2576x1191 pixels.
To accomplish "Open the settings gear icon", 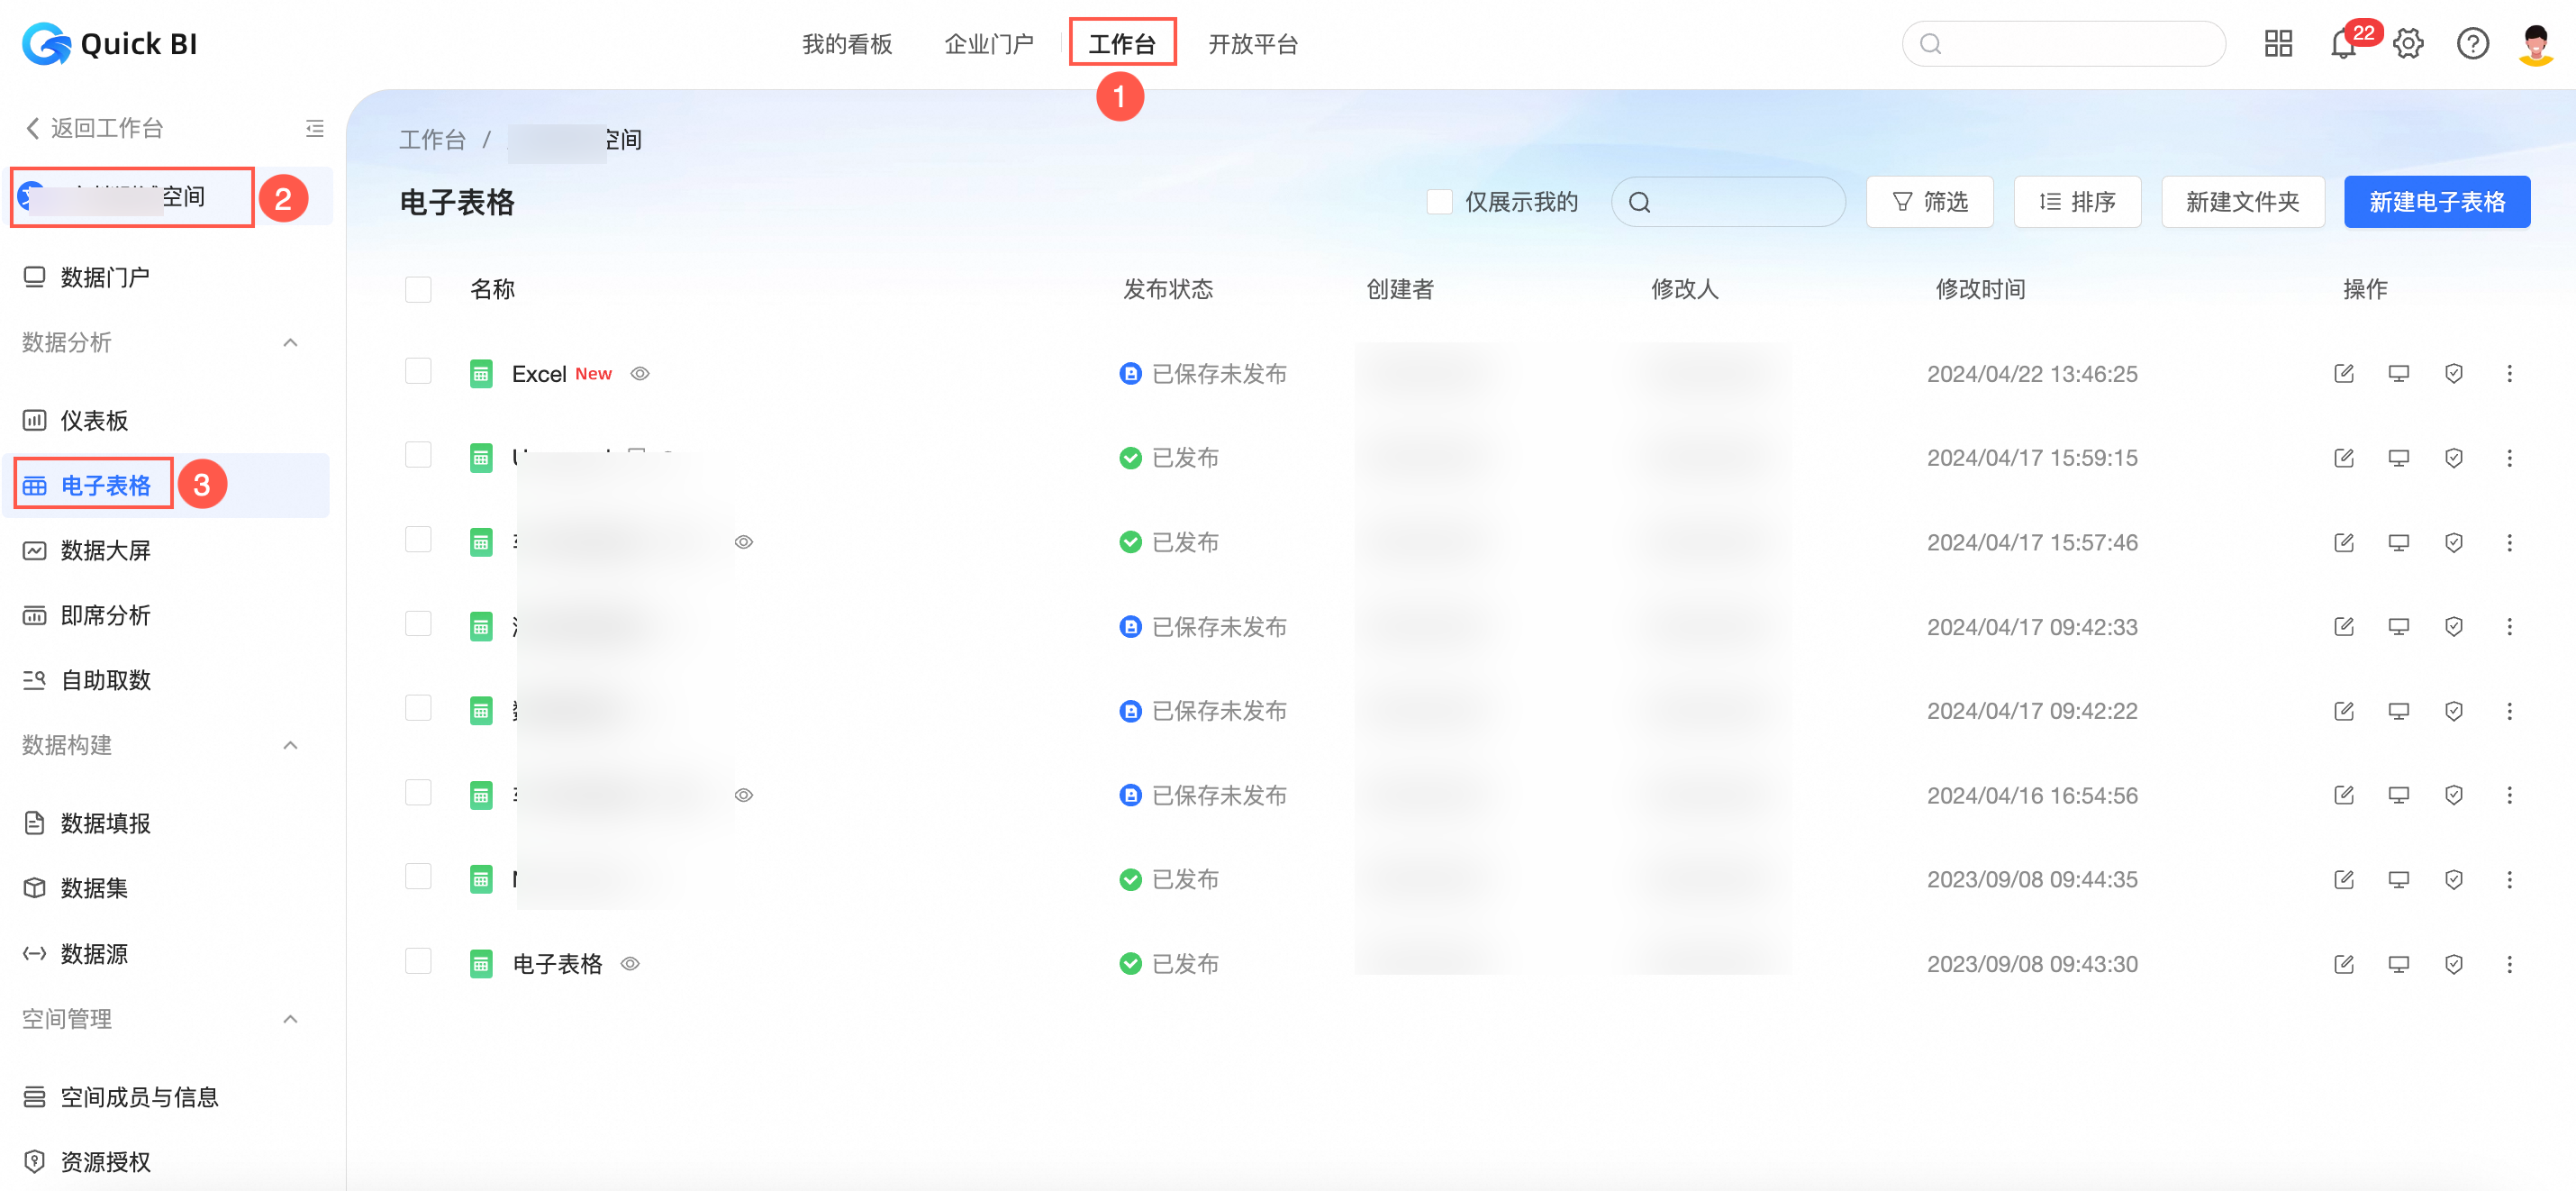I will pos(2408,44).
